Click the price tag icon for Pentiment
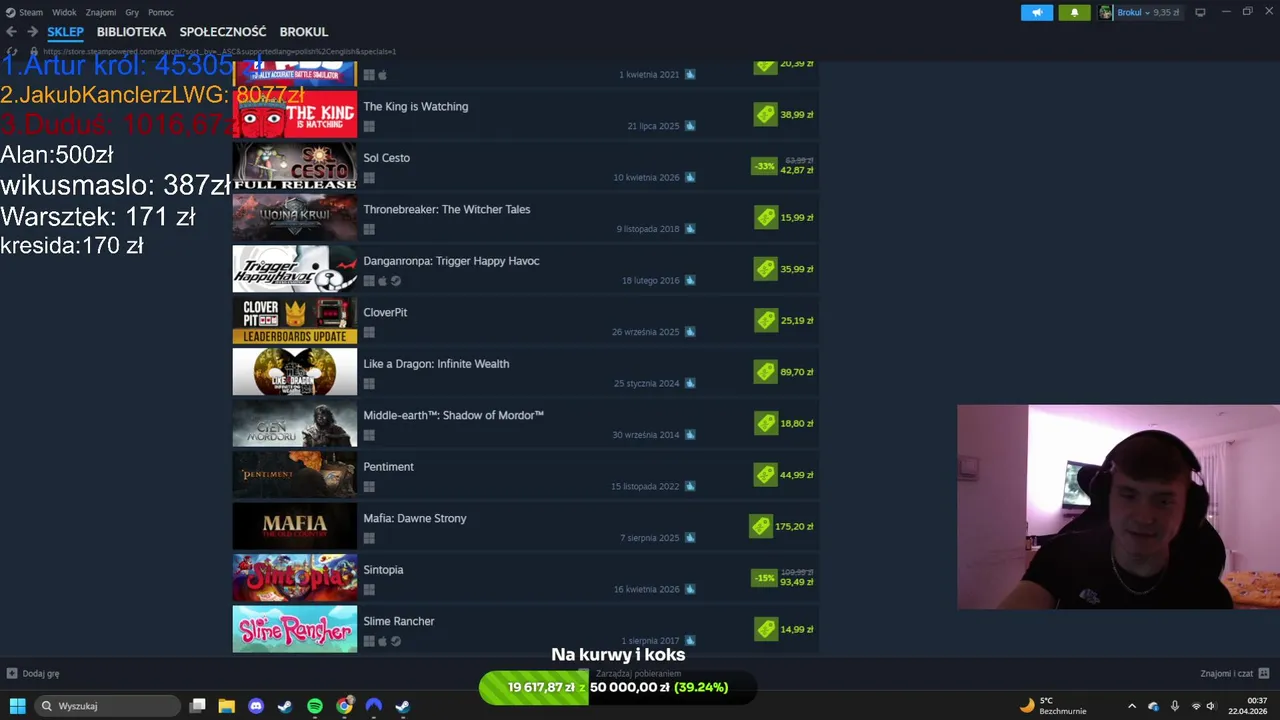The height and width of the screenshot is (720, 1280). tap(766, 475)
